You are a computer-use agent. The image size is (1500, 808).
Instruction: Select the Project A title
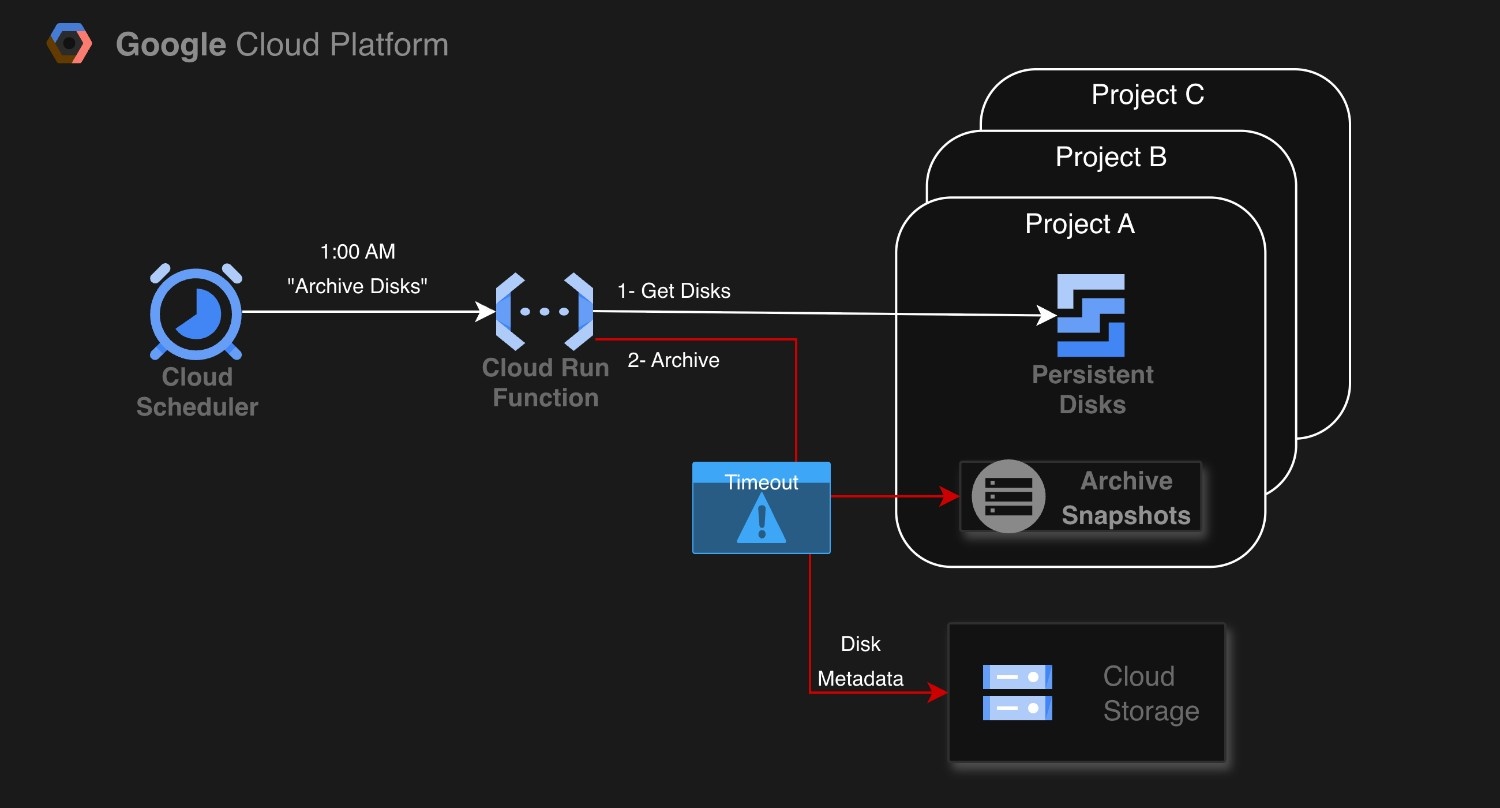coord(1080,224)
